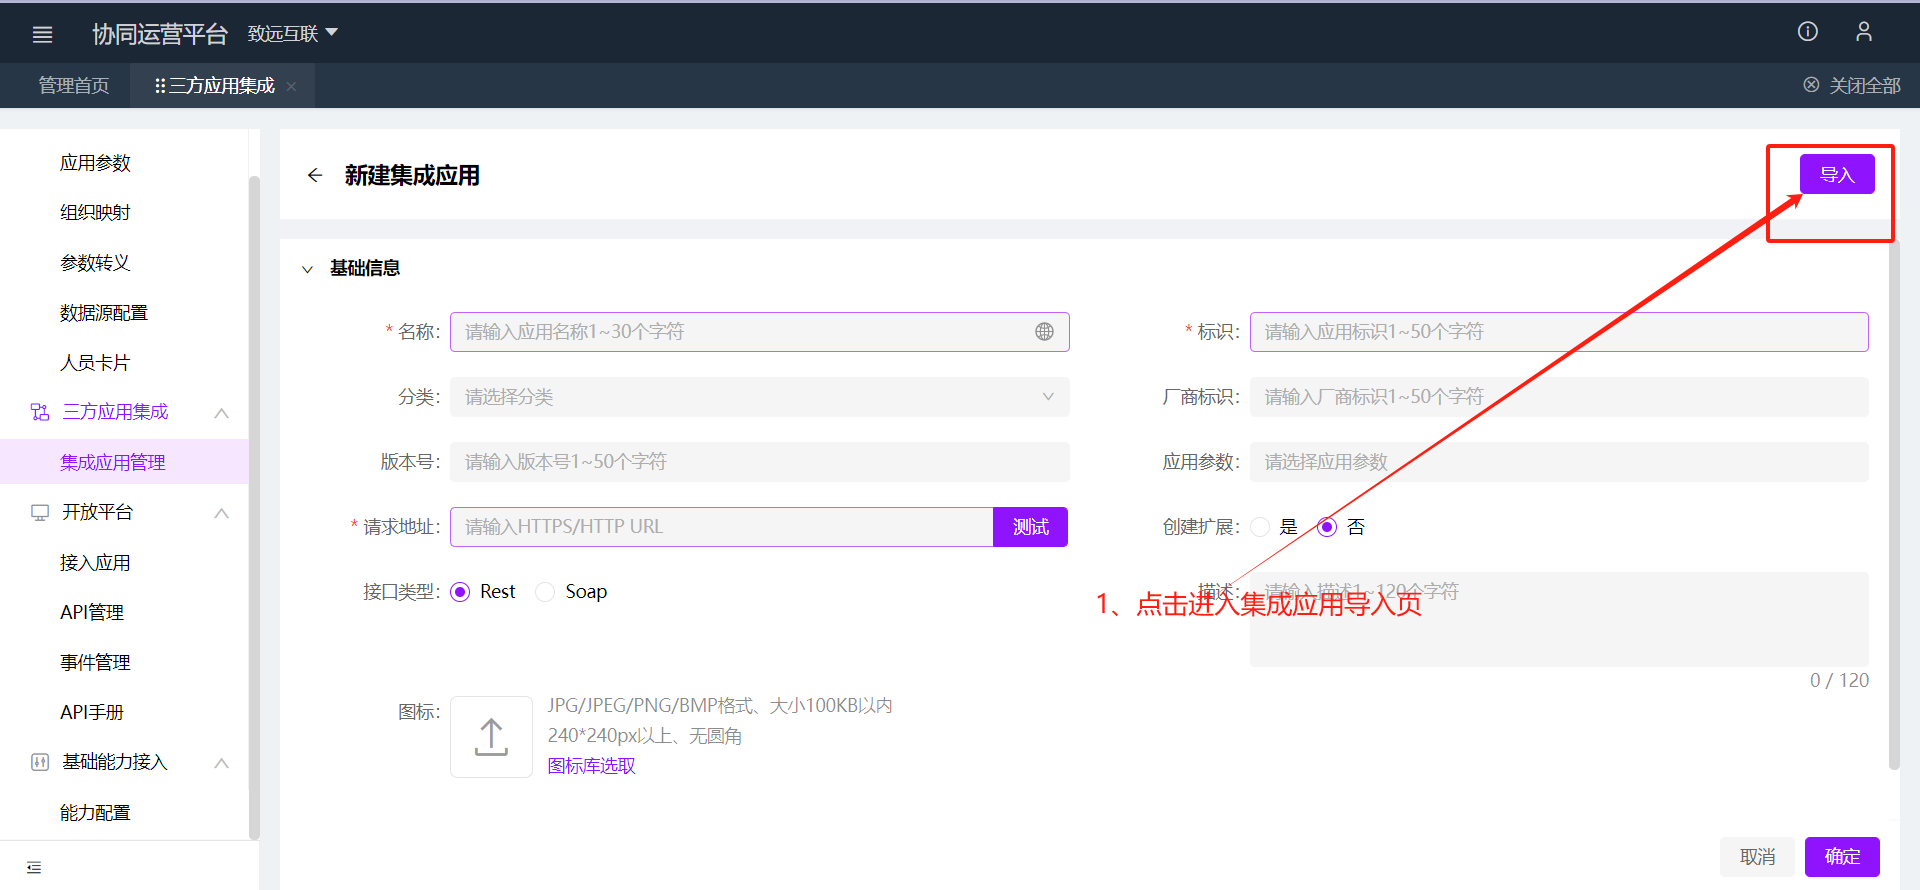Viewport: 1920px width, 890px height.
Task: Open the hamburger main menu
Action: tap(42, 34)
